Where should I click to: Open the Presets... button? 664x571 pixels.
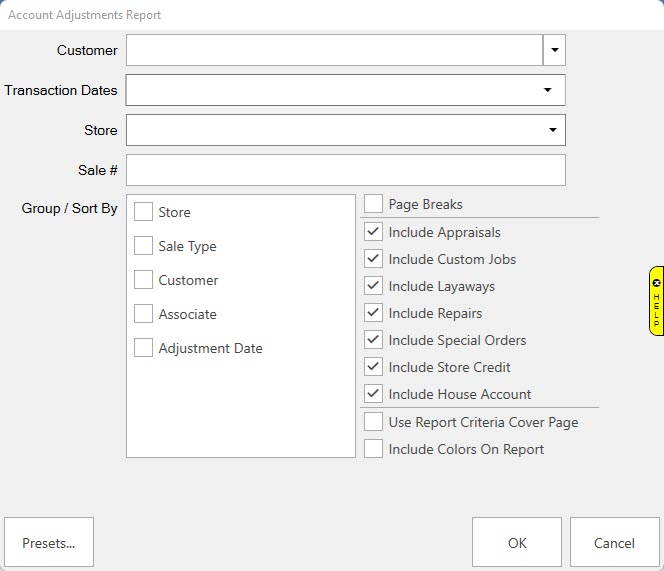click(x=49, y=543)
